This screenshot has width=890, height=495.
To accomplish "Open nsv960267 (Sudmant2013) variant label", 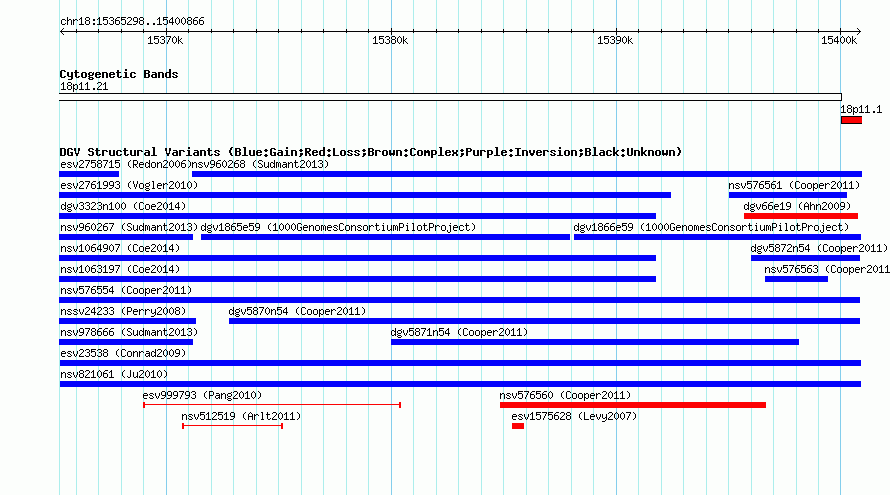I will 129,228.
